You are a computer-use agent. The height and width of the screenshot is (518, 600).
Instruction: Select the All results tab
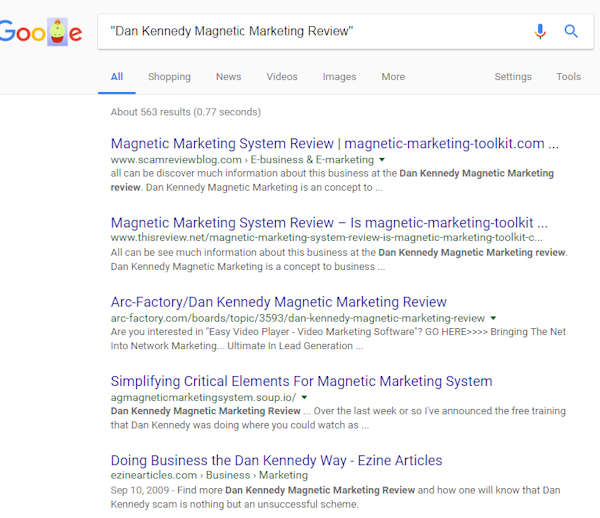(x=117, y=77)
